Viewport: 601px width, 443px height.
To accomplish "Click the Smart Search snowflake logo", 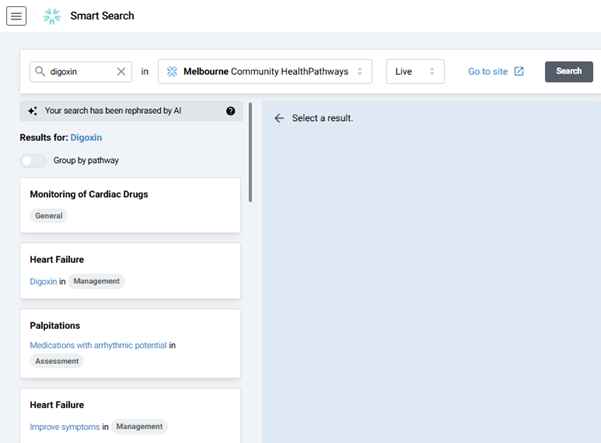I will coord(52,16).
